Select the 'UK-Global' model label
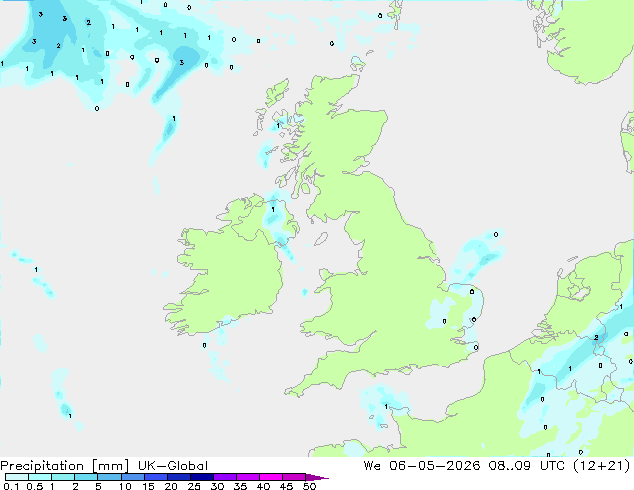This screenshot has width=634, height=490. pos(173,466)
